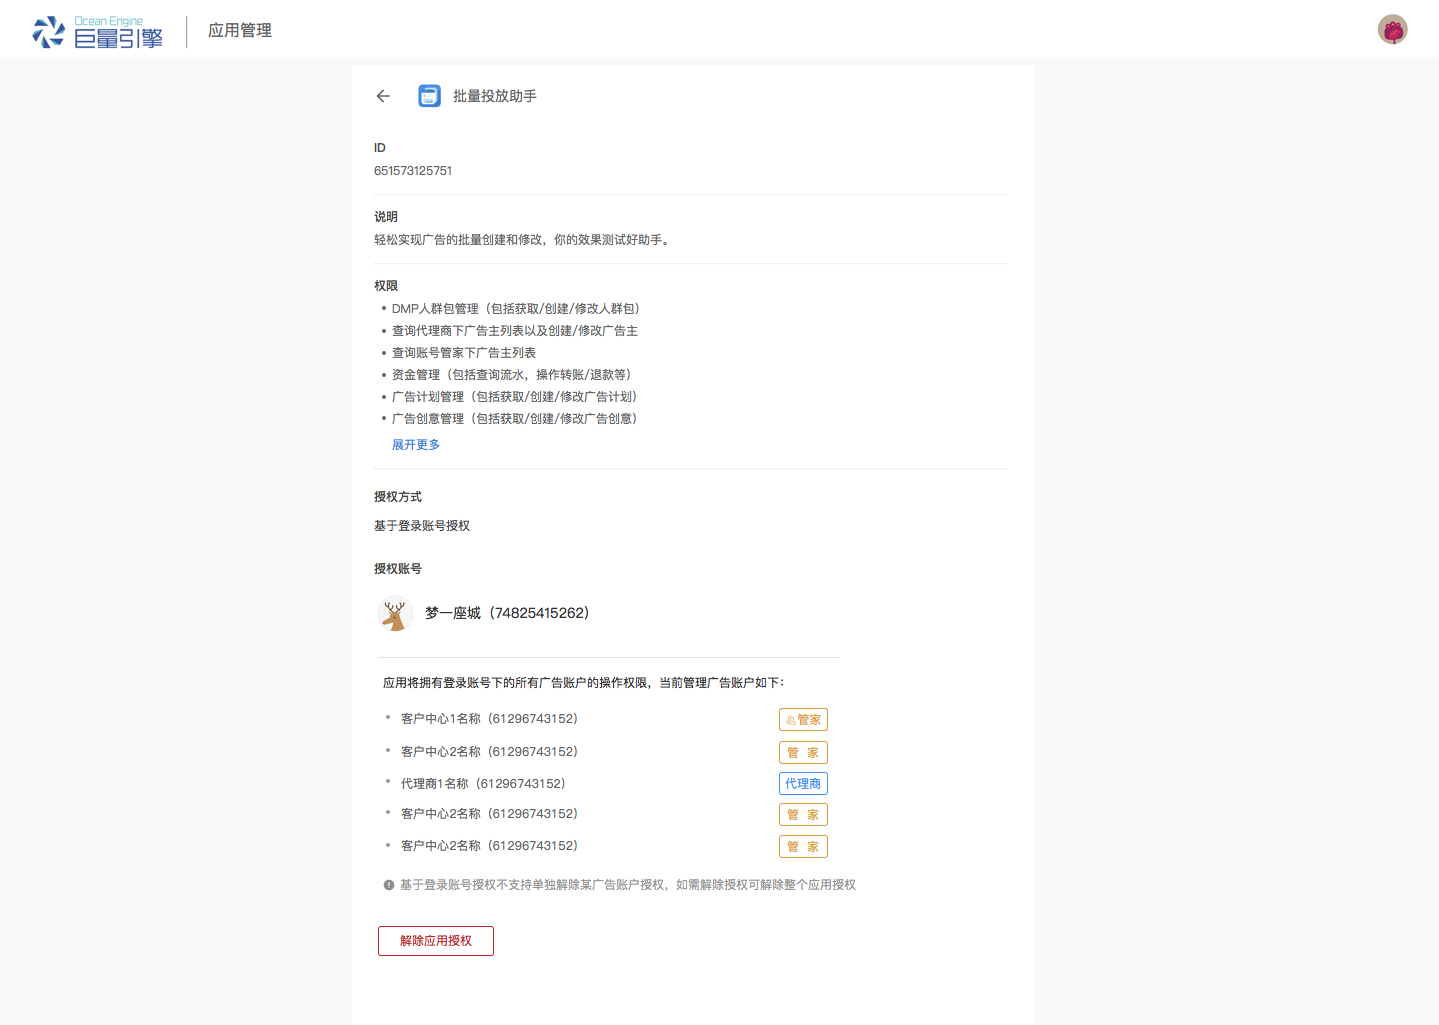Select the 客户中心1名称 account entry
The image size is (1439, 1025).
pos(489,719)
